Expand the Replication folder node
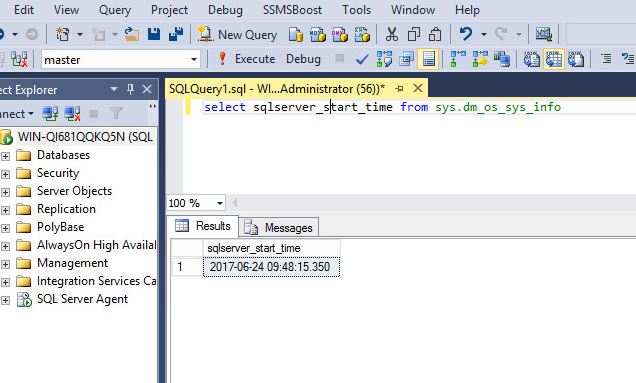 pos(5,210)
